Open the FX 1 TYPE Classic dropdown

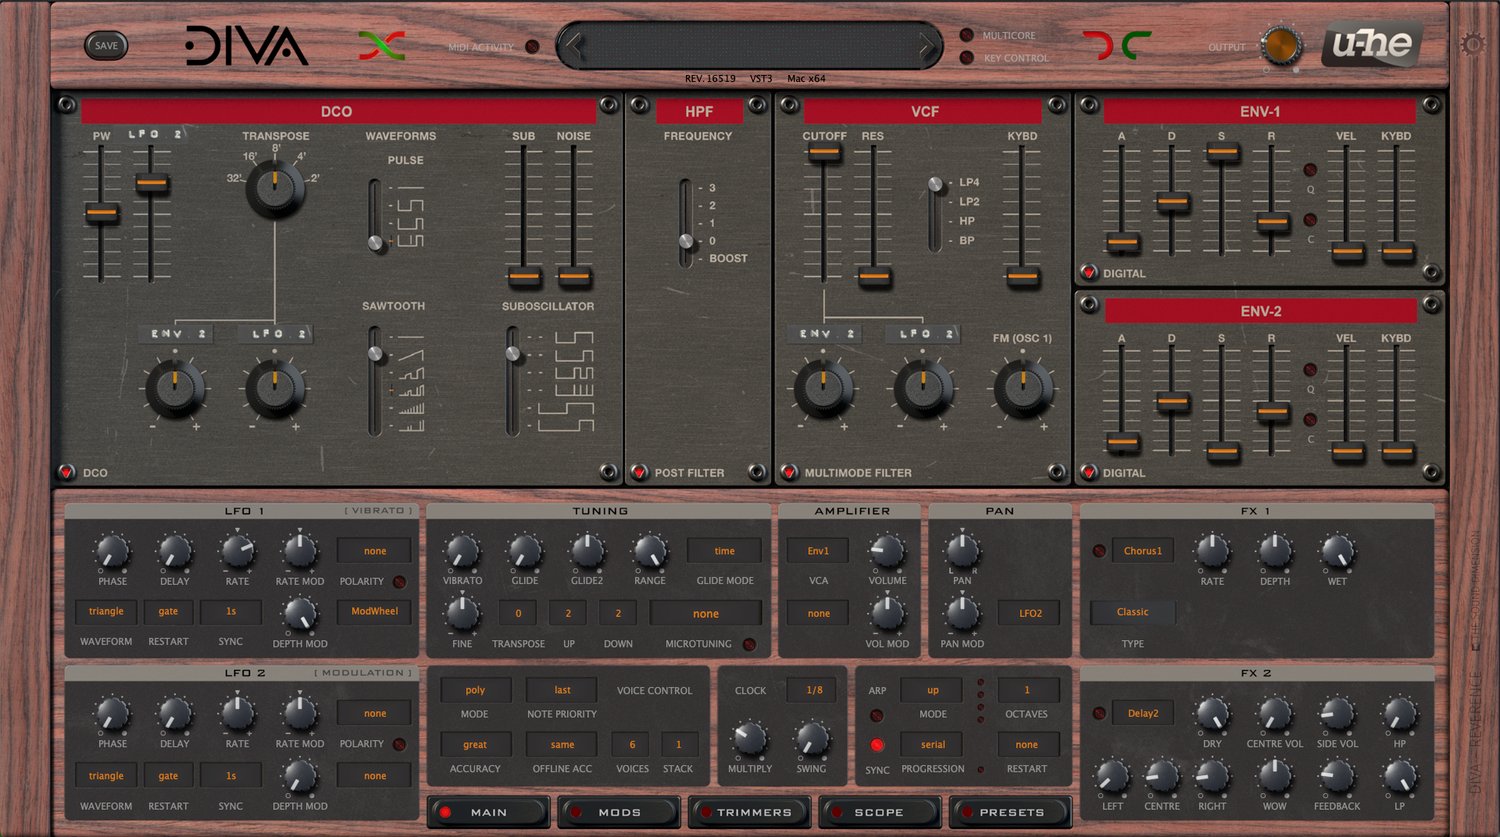click(1132, 612)
